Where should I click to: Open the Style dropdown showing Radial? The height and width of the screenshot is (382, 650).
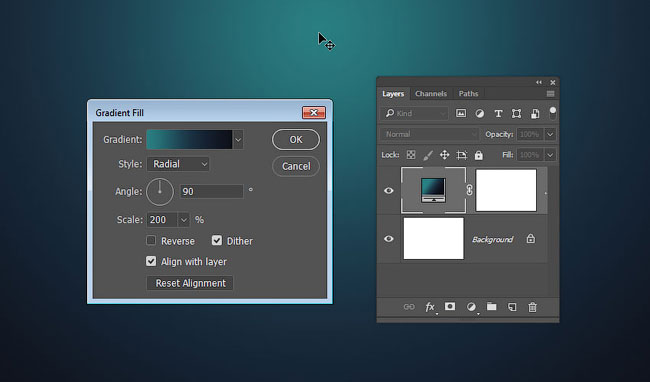click(178, 164)
